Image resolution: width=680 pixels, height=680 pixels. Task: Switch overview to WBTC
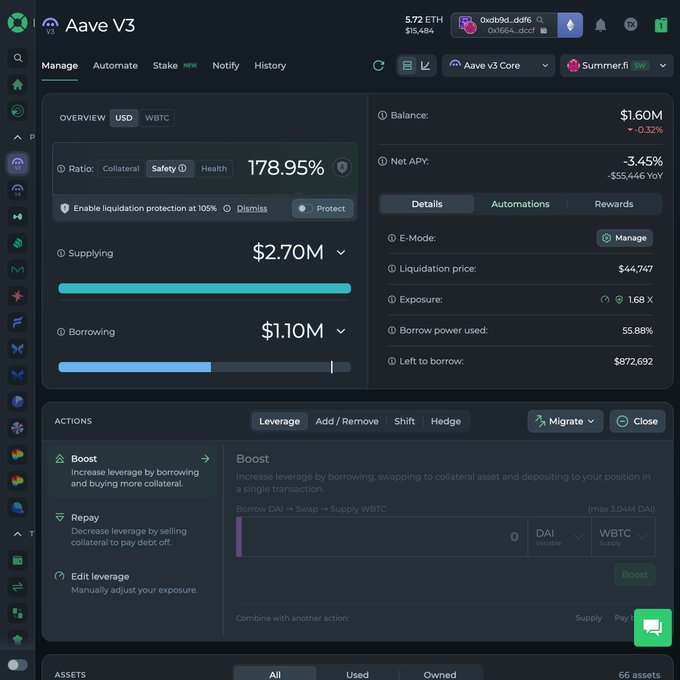pyautogui.click(x=157, y=118)
